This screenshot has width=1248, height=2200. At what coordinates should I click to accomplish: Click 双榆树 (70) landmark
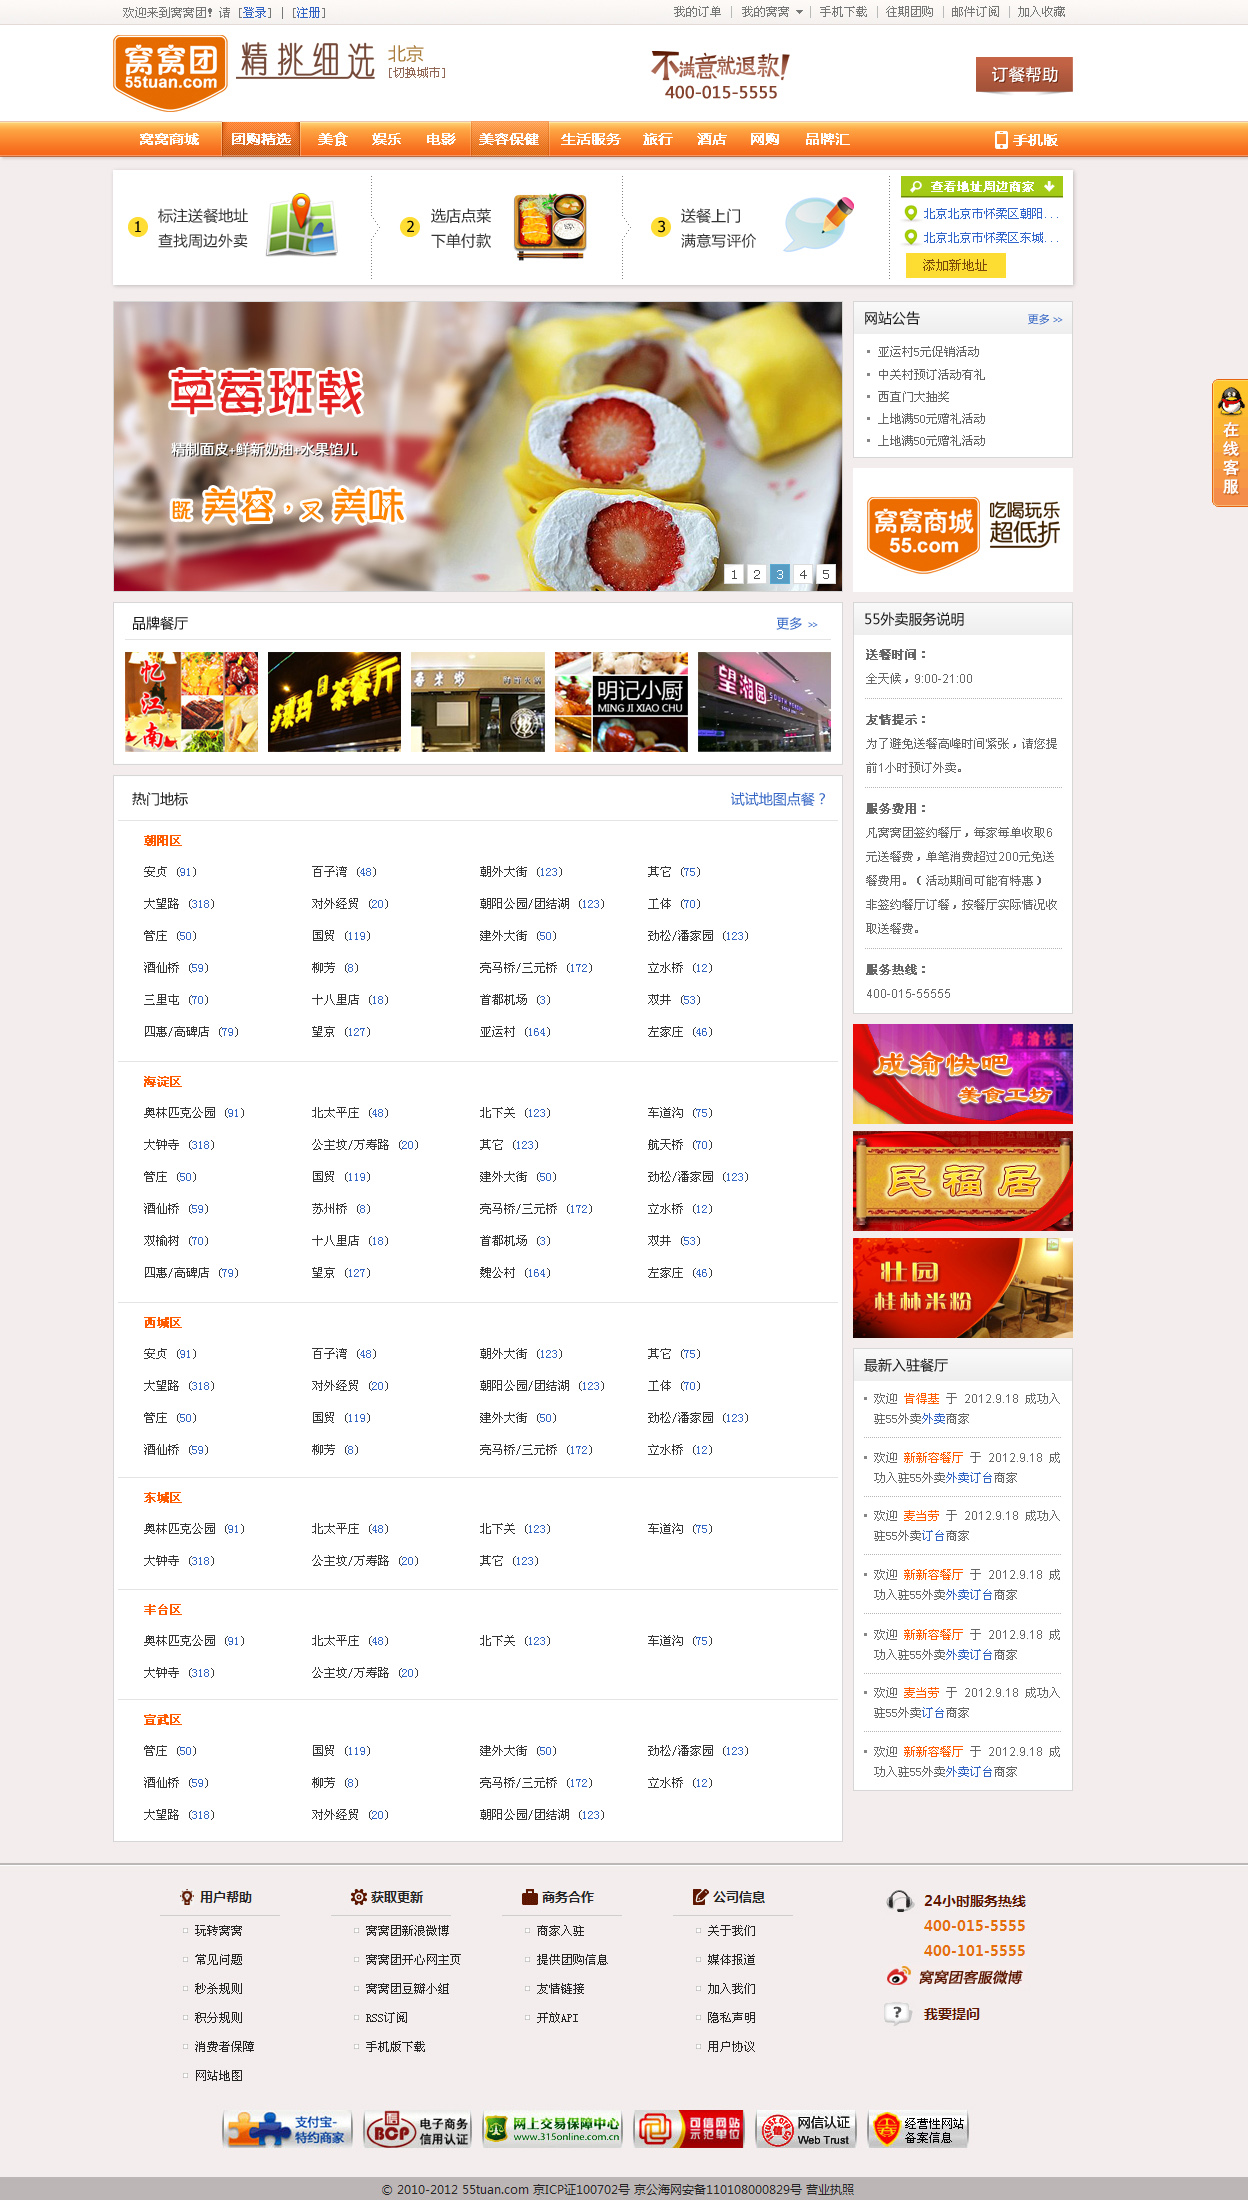click(176, 1241)
